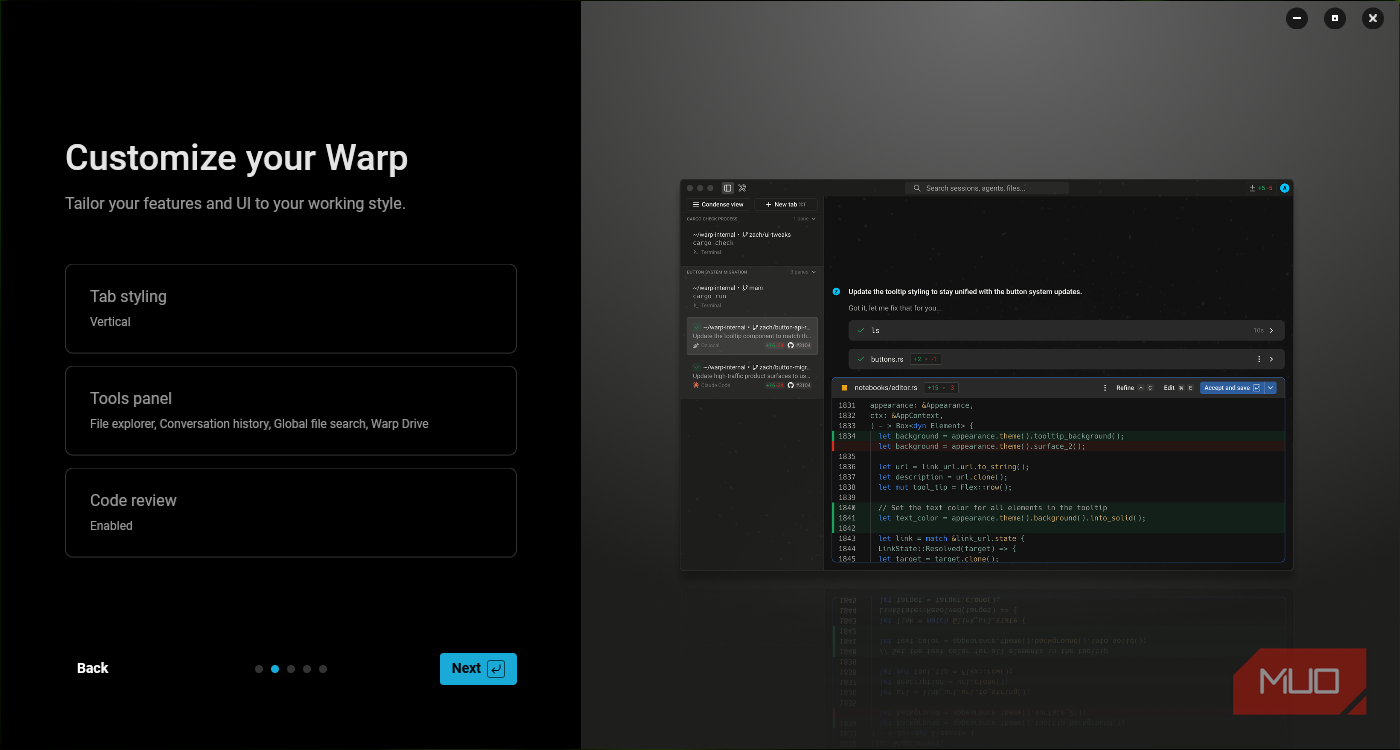Click the search sessions field in preview
Viewport: 1400px width, 750px height.
(x=987, y=188)
